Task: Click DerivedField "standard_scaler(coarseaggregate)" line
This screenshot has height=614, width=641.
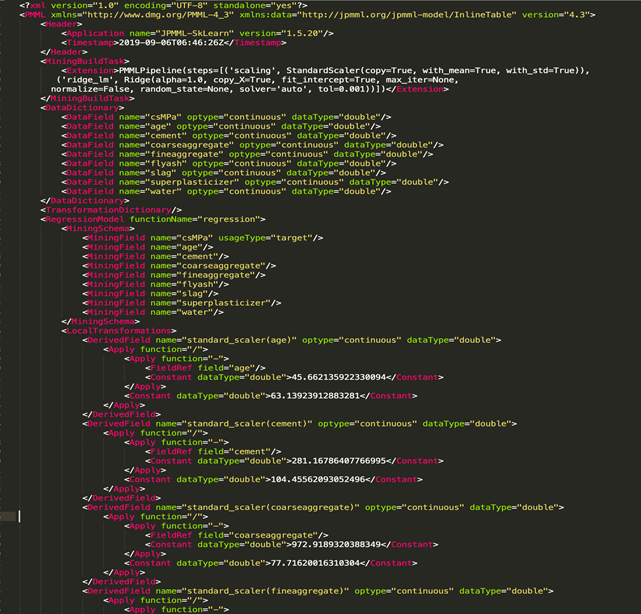Action: (x=323, y=507)
